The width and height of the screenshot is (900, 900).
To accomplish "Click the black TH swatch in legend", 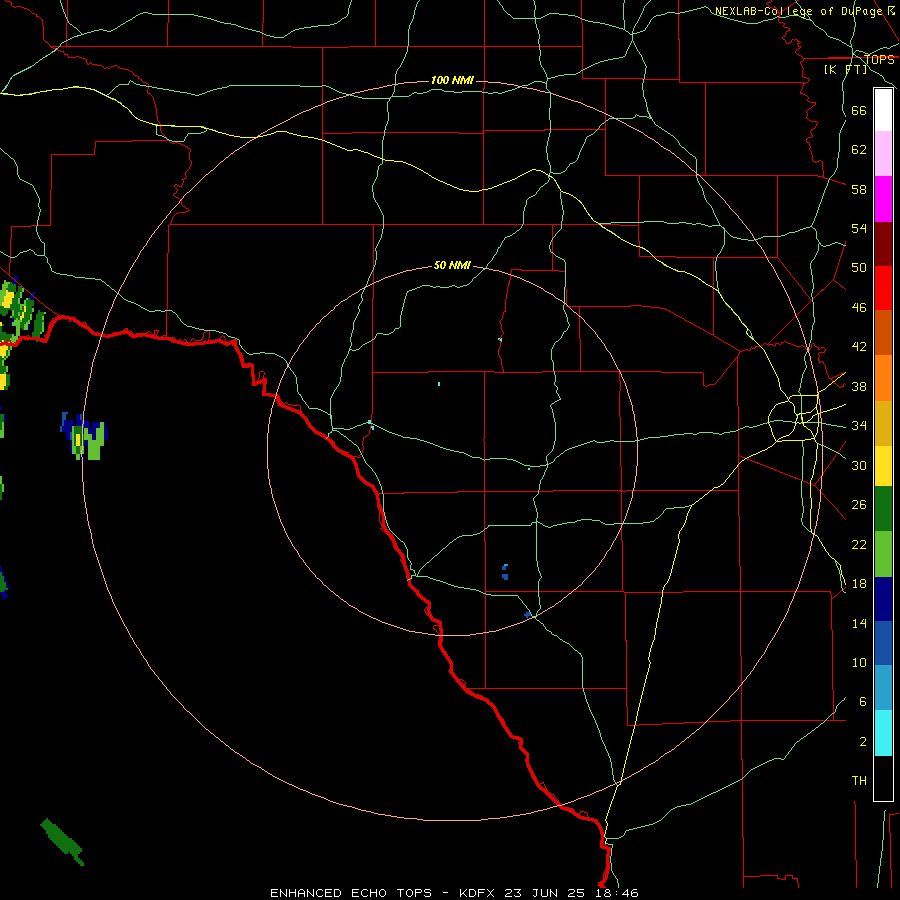I will coord(883,778).
